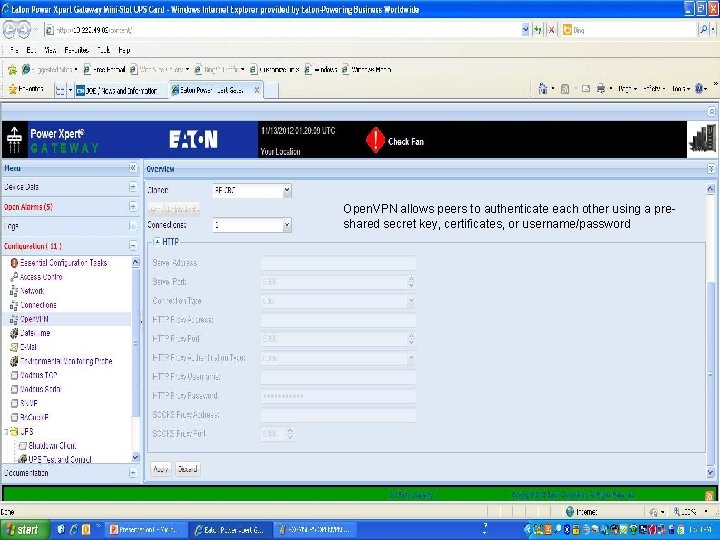Open the Connection Type dropdown
The height and width of the screenshot is (540, 720).
pos(411,301)
